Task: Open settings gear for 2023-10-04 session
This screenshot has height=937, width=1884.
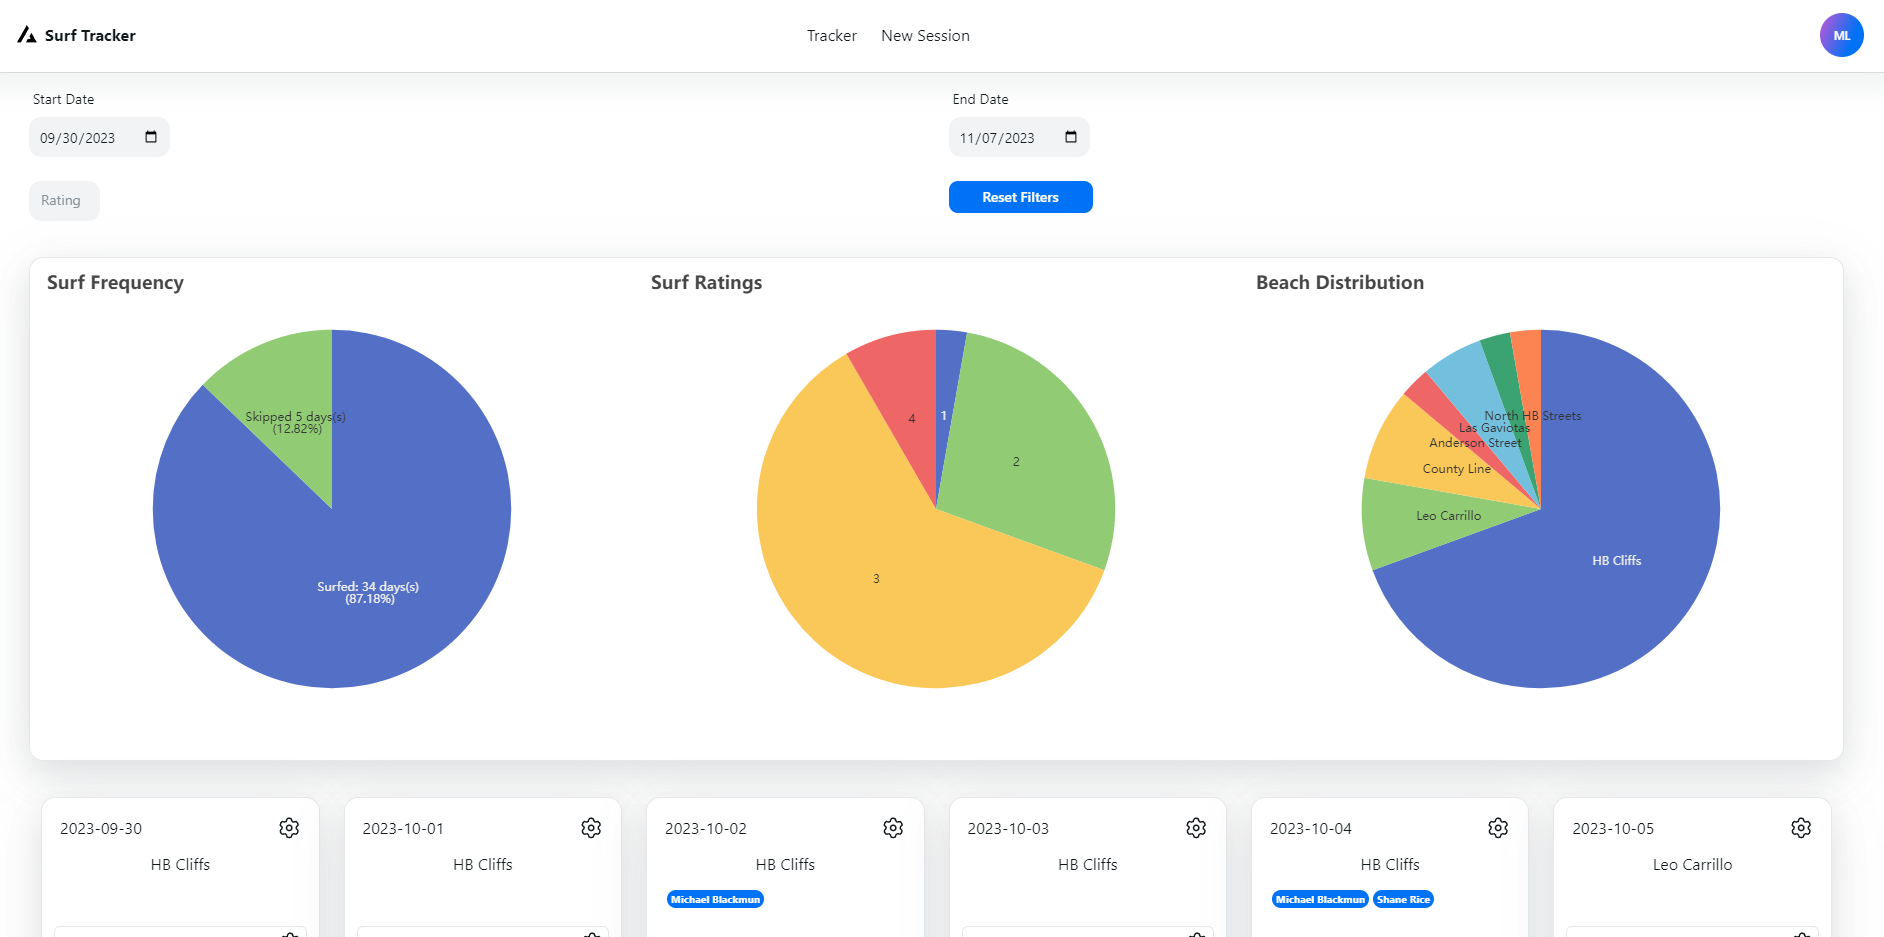Action: pos(1498,828)
